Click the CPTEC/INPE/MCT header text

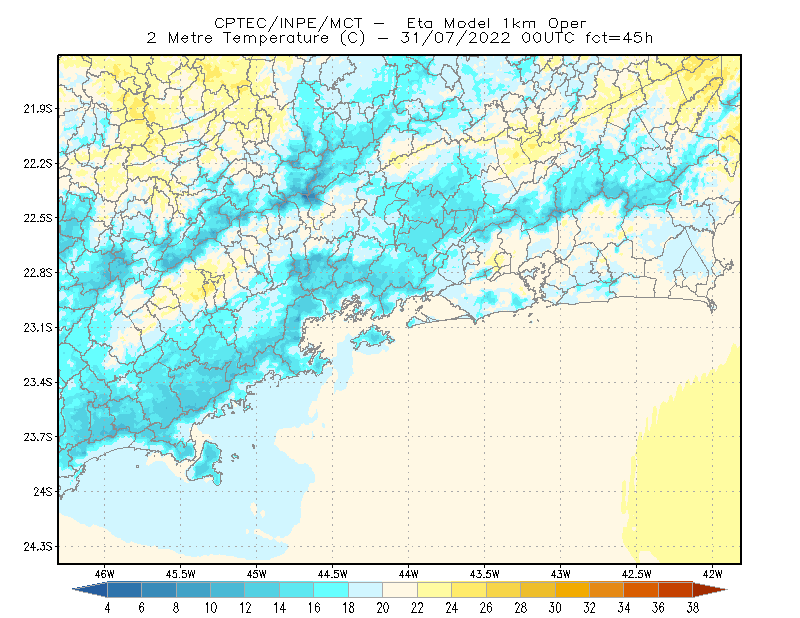[x=288, y=23]
